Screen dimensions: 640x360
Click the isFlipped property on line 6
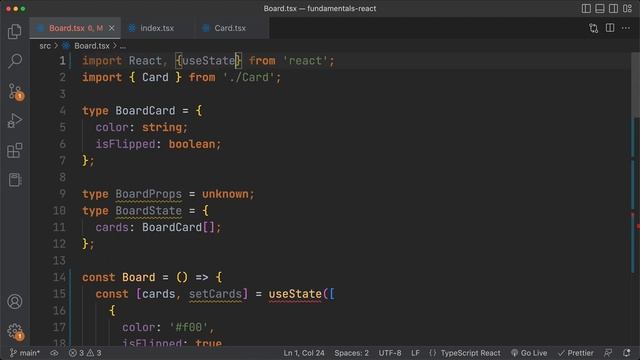pos(125,144)
